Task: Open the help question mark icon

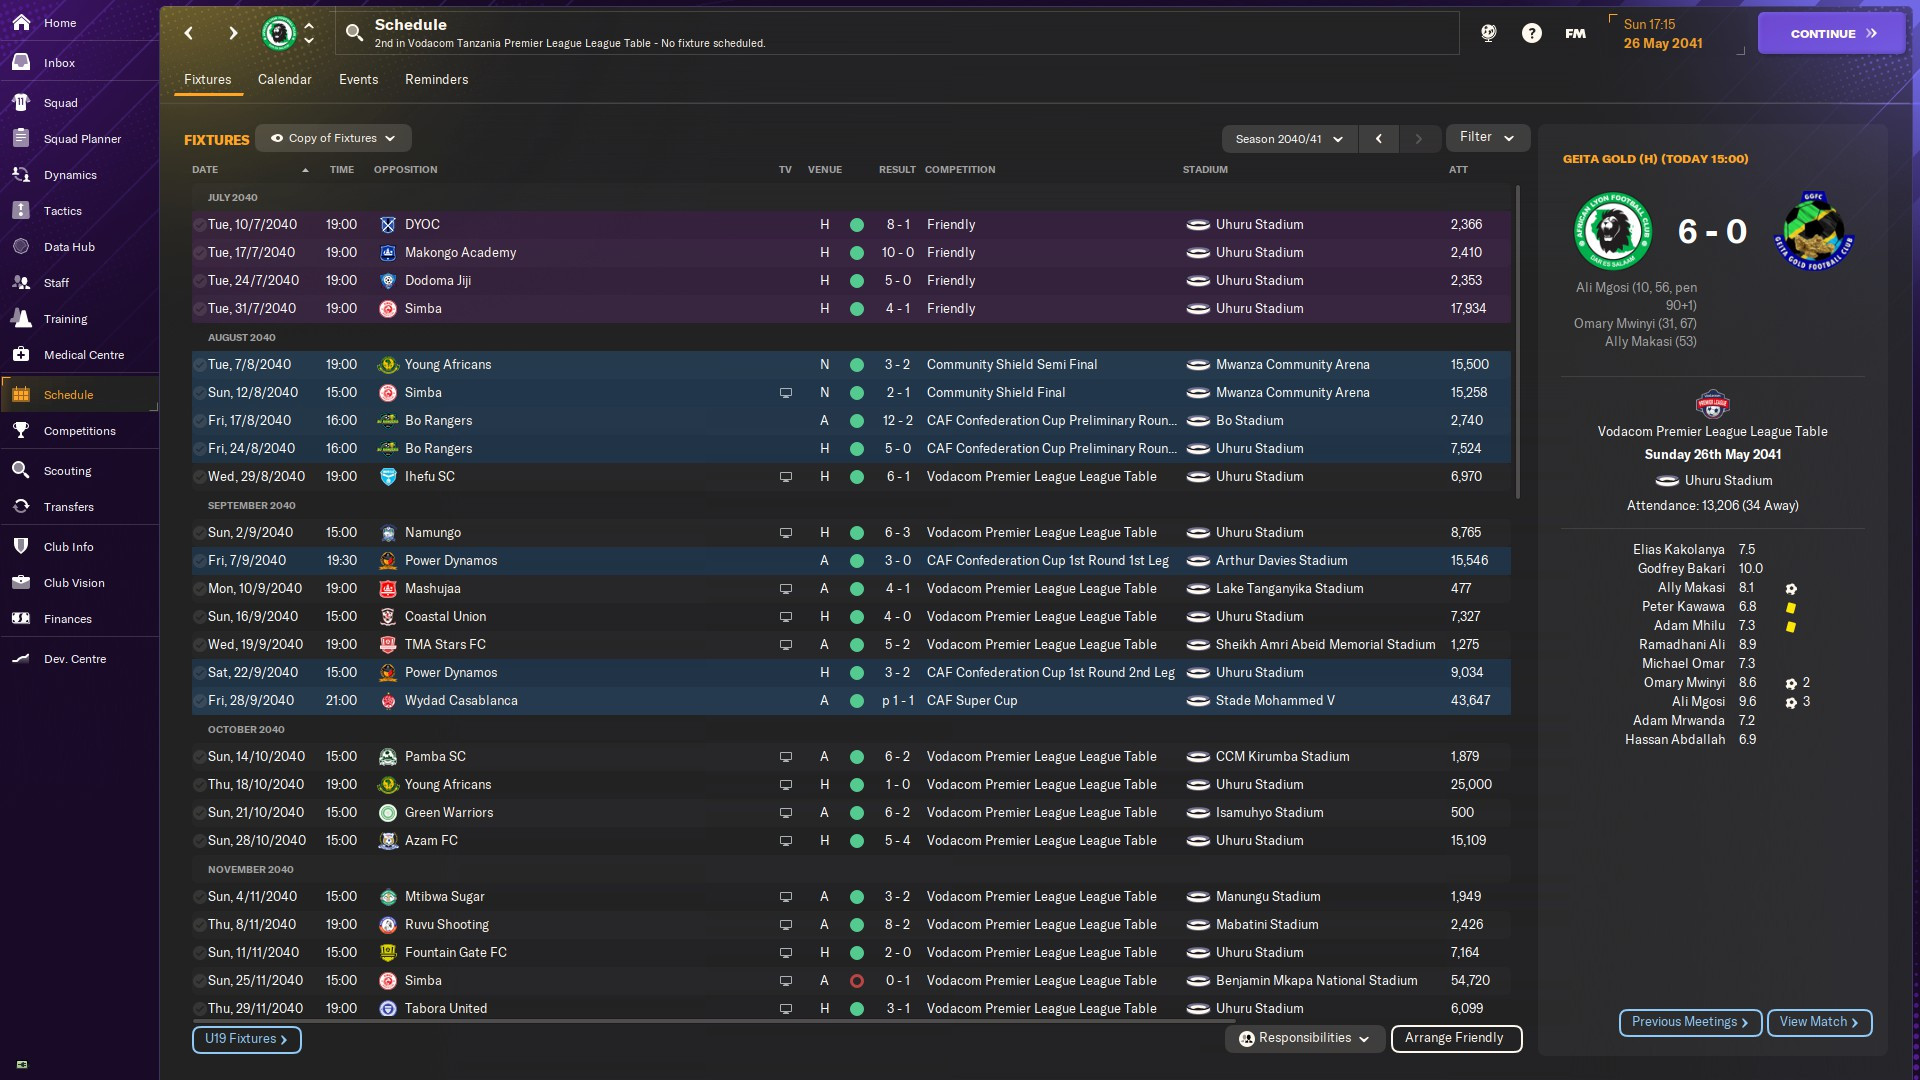Action: point(1531,33)
